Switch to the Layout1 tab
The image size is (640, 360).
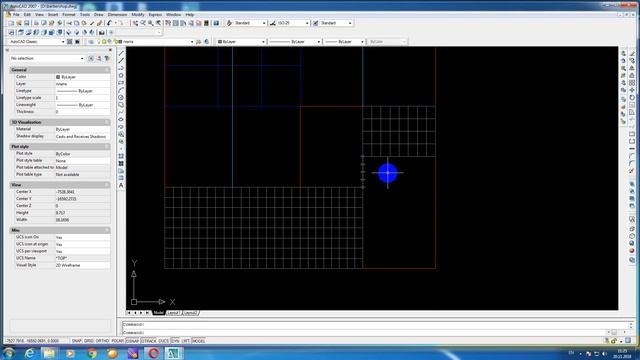[173, 313]
